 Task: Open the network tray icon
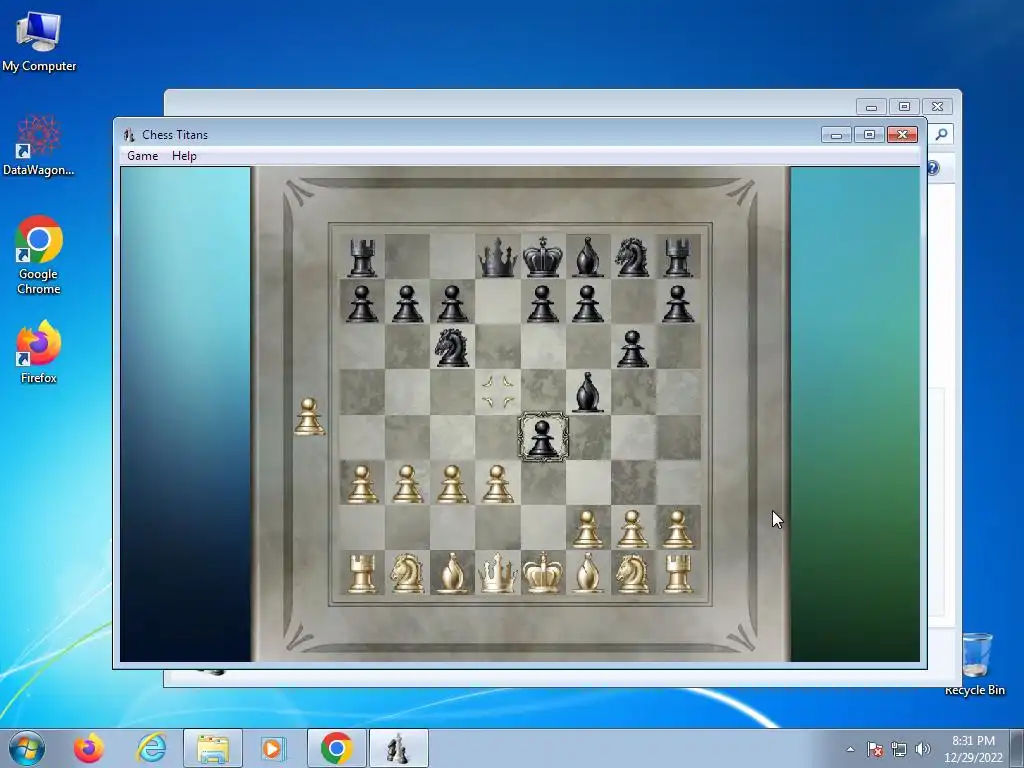click(x=899, y=749)
